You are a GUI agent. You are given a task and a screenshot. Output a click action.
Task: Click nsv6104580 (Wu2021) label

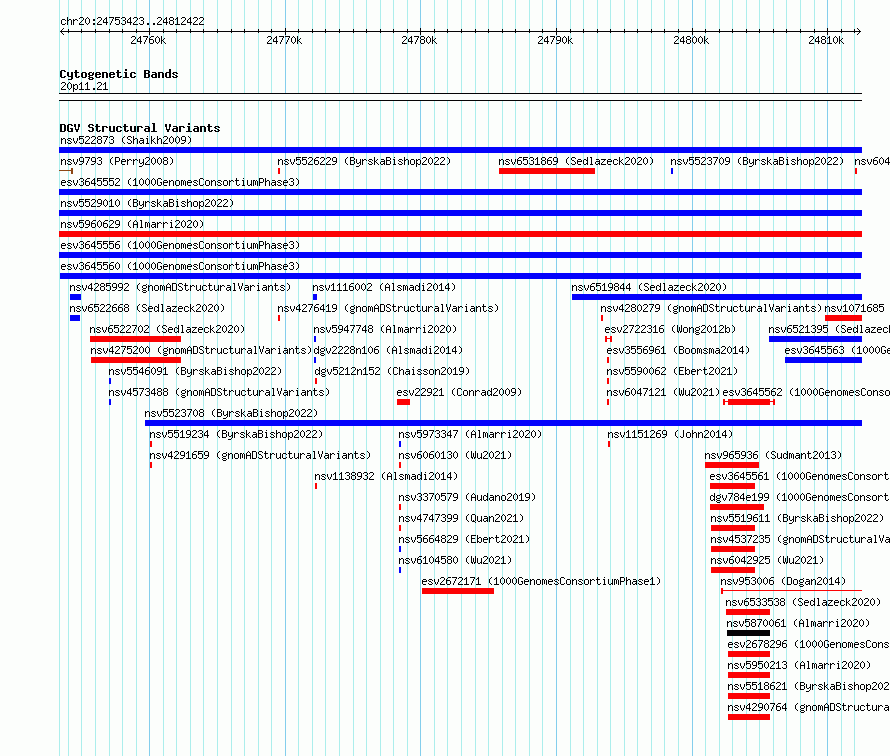tap(455, 560)
